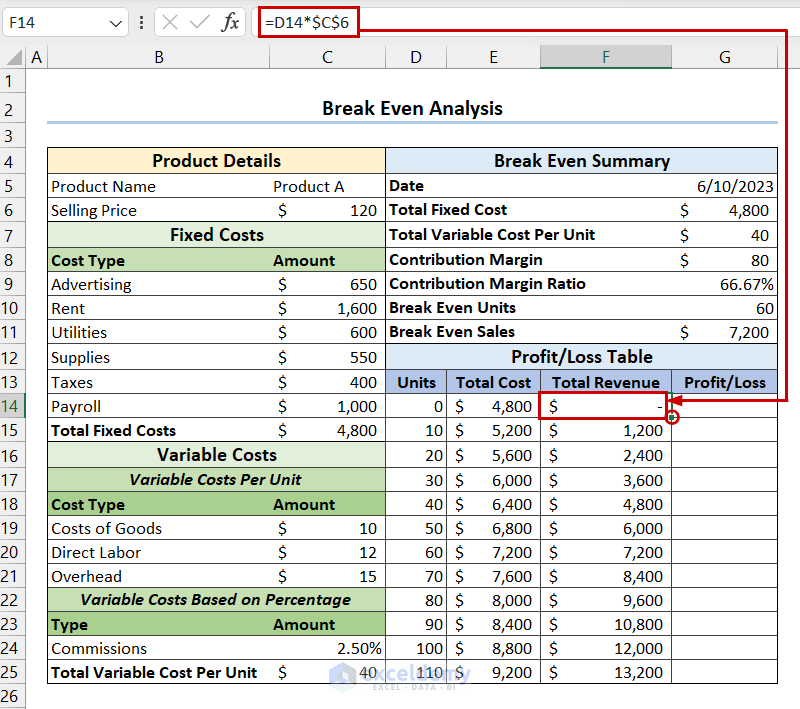Click the Cancel (X) formula icon
Screen dimensions: 800x709
point(170,22)
